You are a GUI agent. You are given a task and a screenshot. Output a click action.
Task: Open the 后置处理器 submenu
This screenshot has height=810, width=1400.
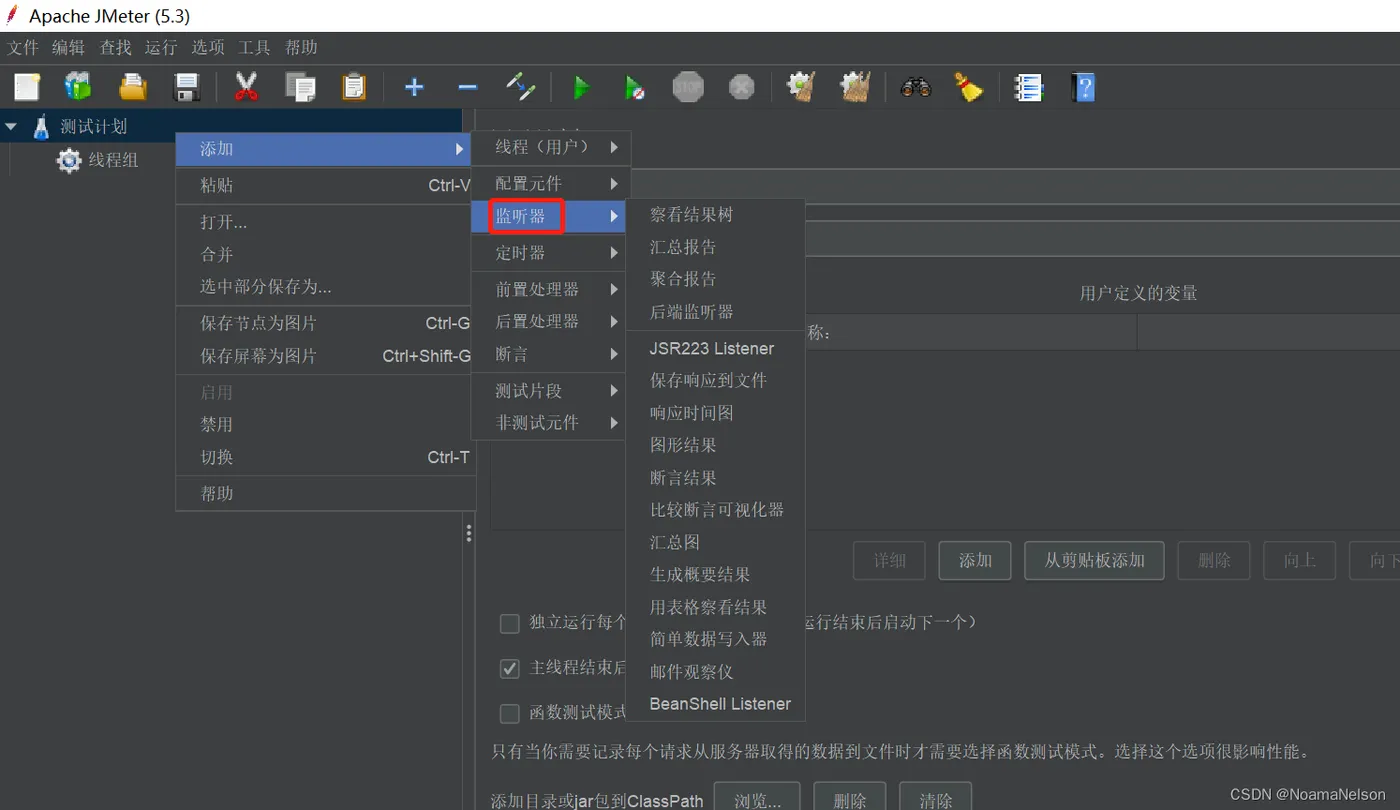click(x=551, y=321)
